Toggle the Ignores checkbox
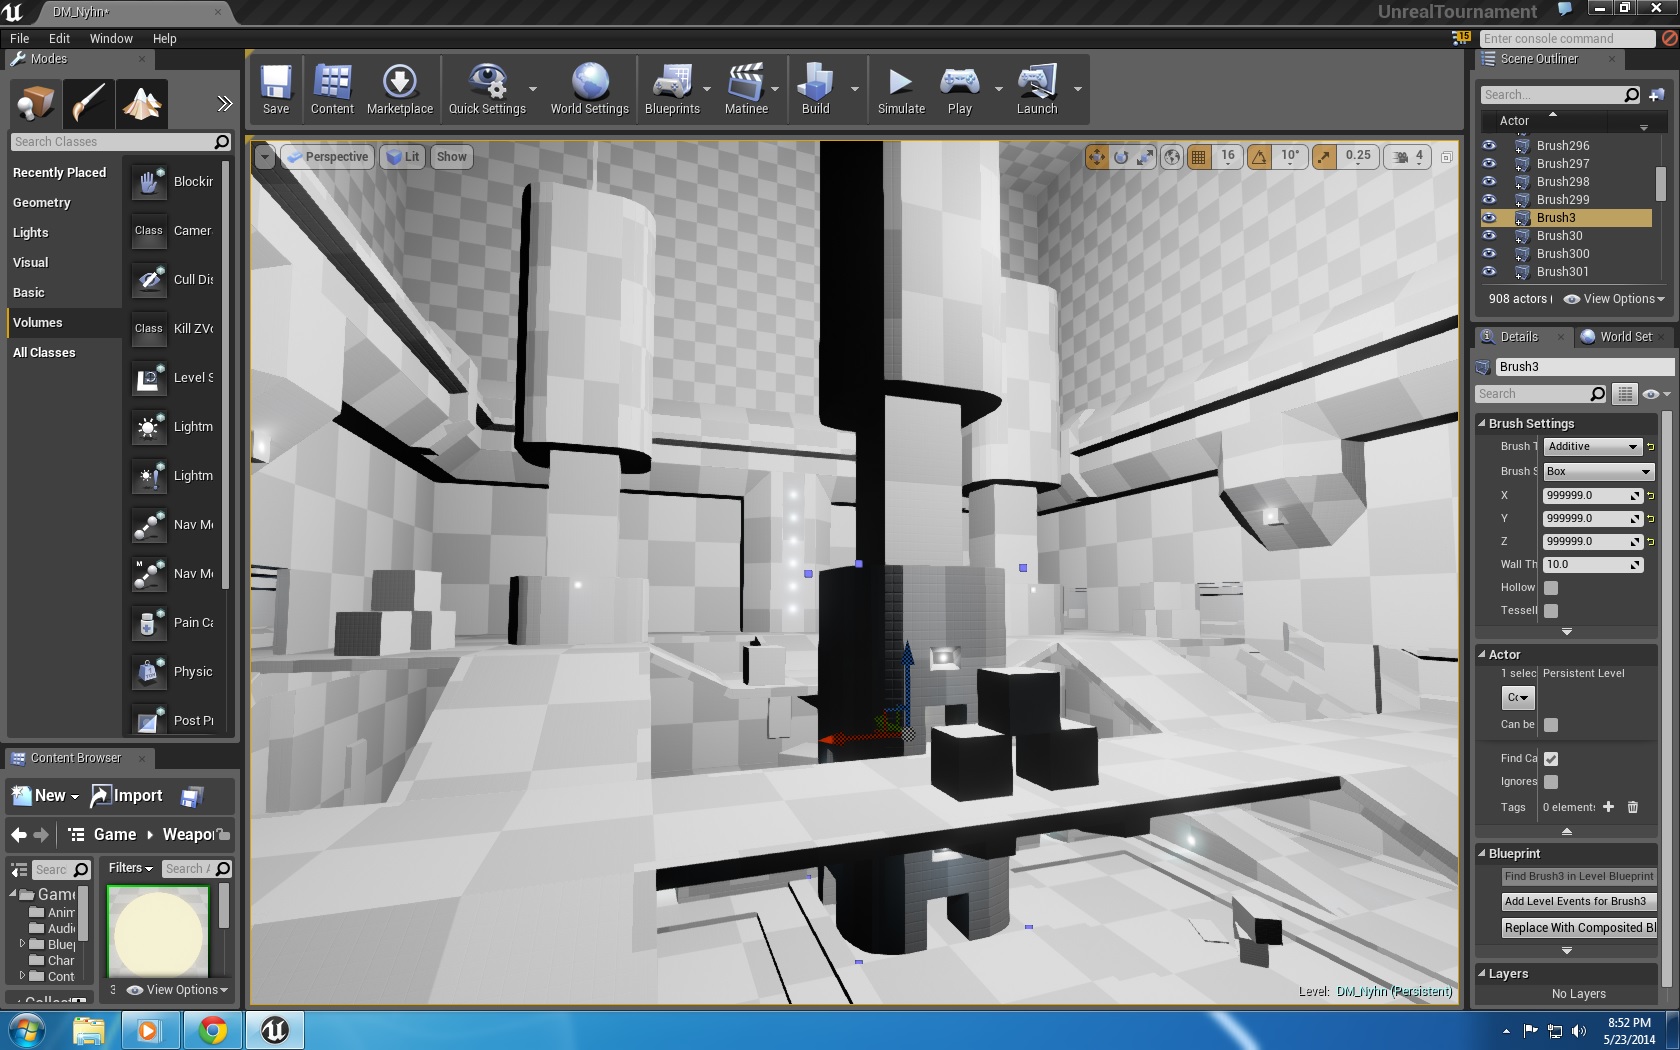1680x1050 pixels. tap(1551, 782)
